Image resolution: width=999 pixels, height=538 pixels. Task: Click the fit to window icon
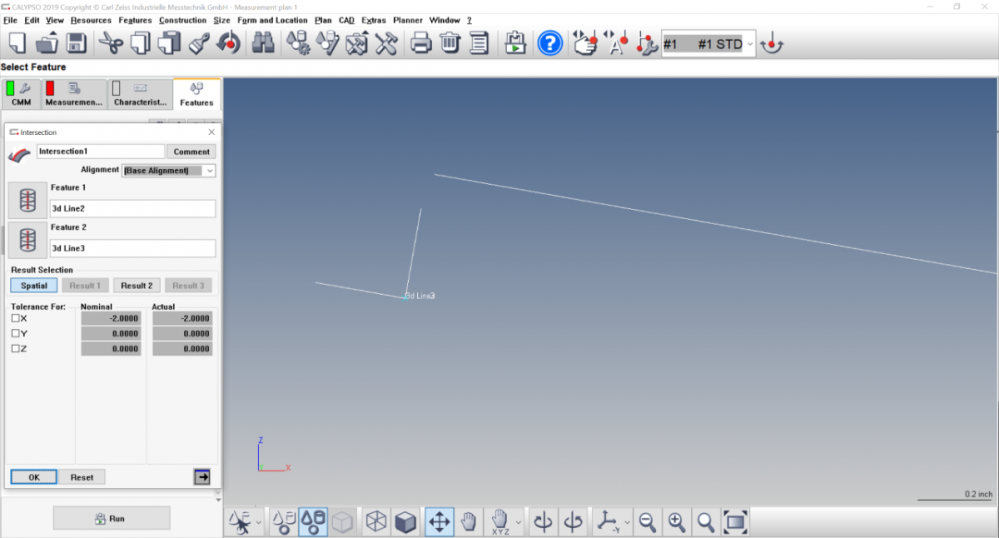click(735, 522)
